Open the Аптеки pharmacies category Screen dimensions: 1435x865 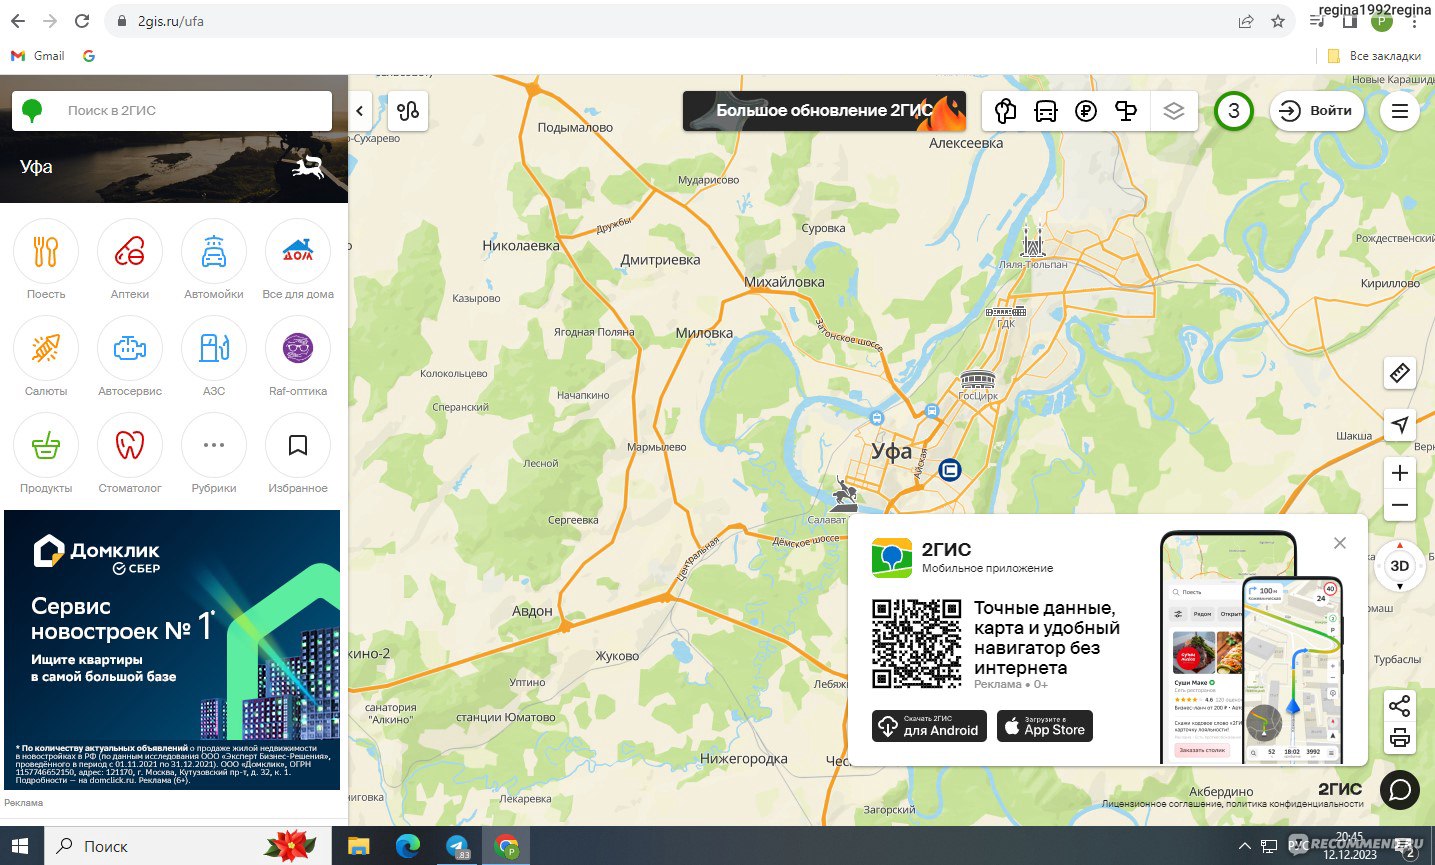click(x=130, y=251)
